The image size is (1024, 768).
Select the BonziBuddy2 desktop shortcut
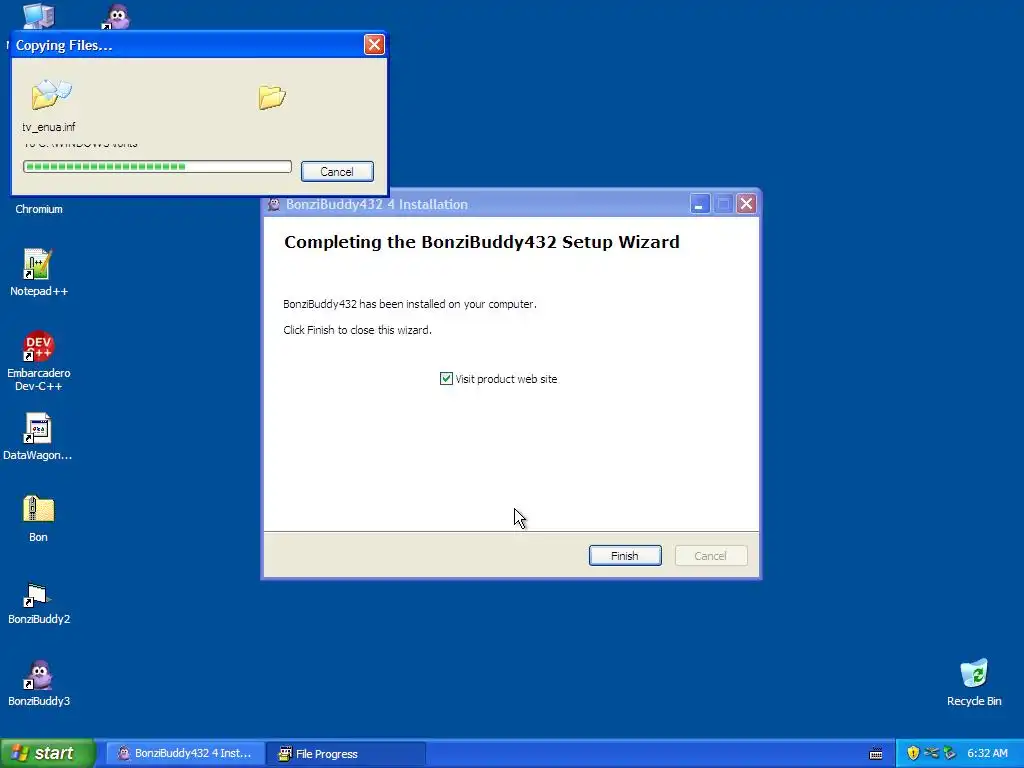pyautogui.click(x=38, y=603)
